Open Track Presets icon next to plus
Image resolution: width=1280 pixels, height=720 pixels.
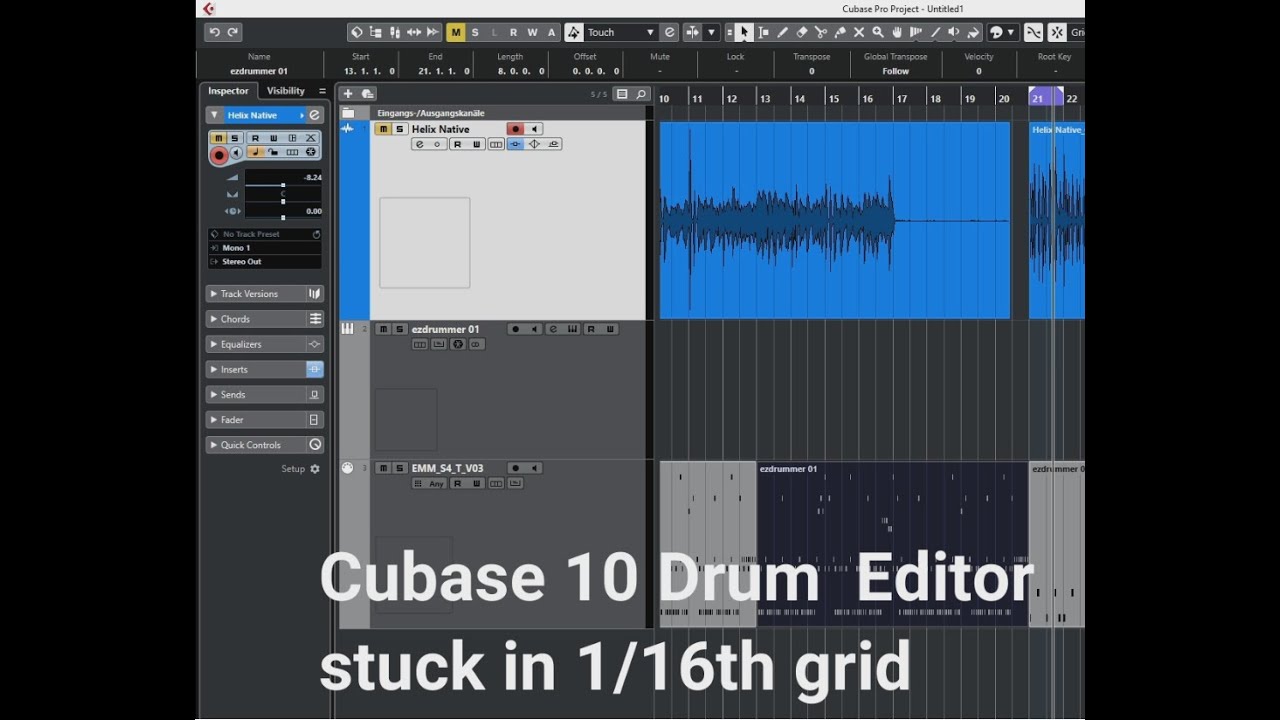pyautogui.click(x=367, y=94)
